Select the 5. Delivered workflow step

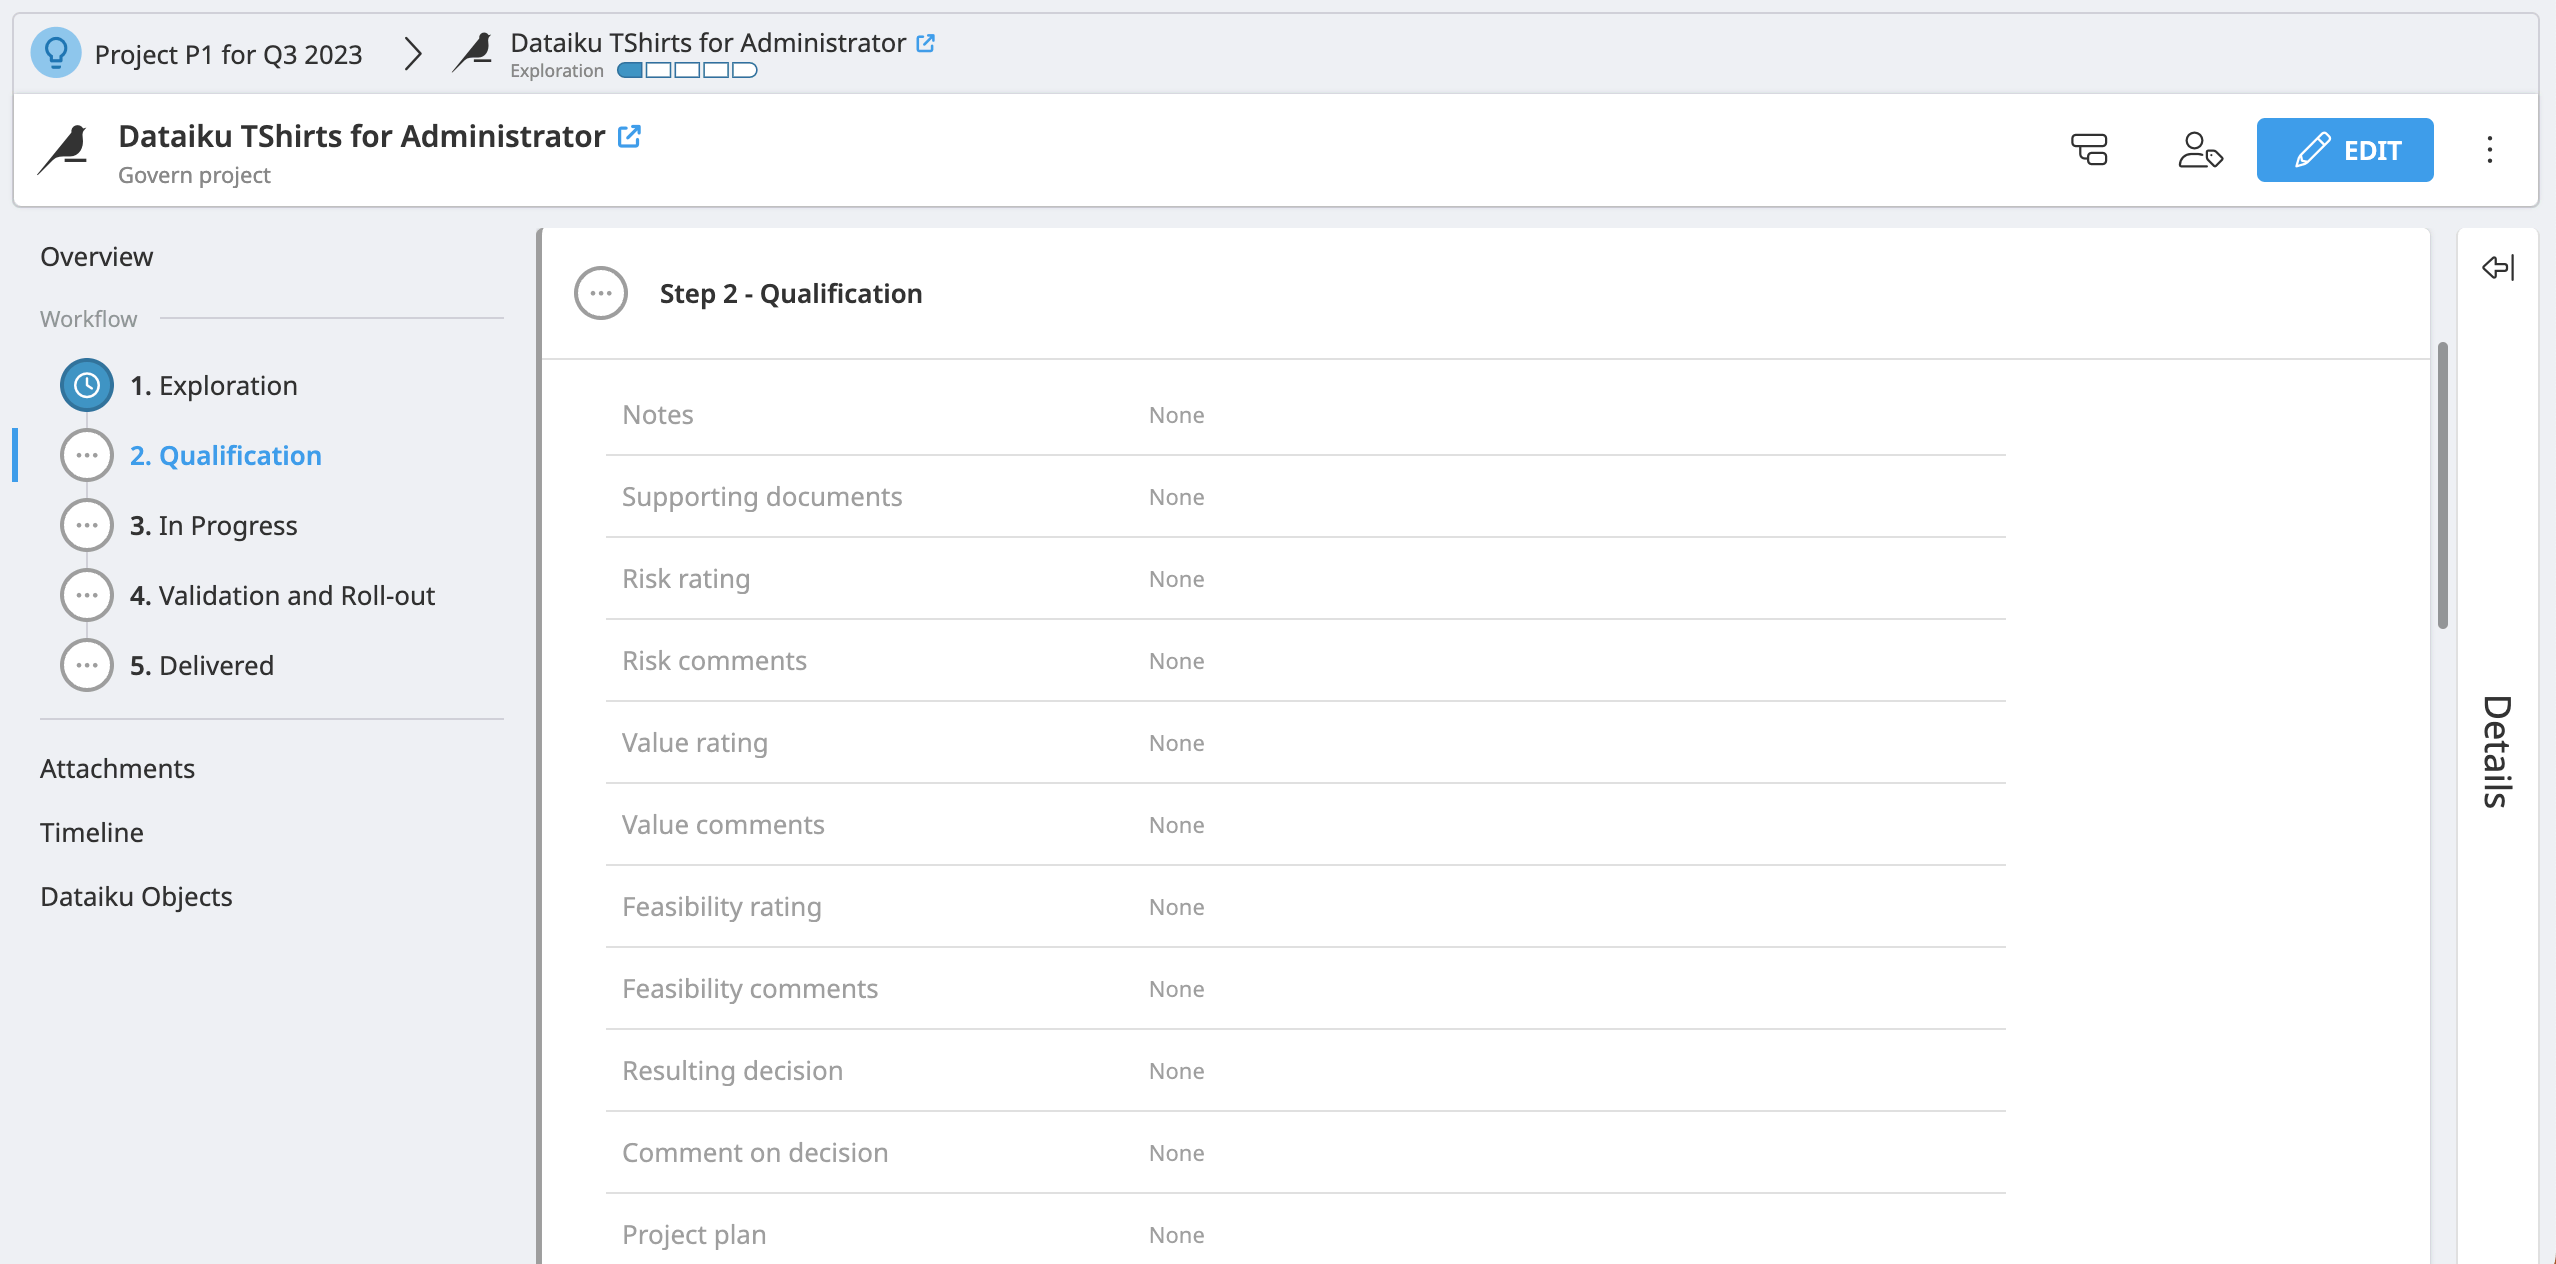pyautogui.click(x=201, y=665)
